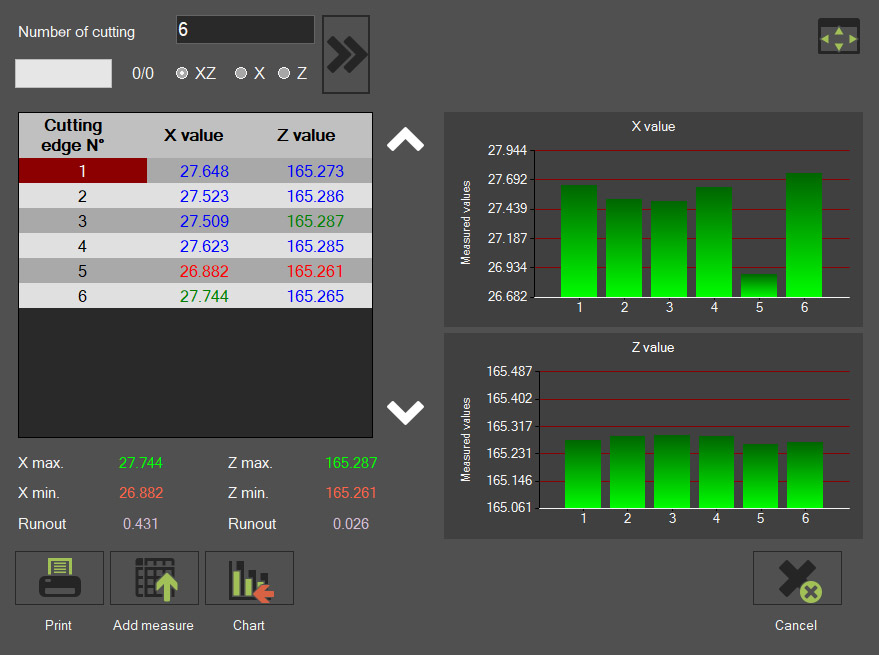
Task: Click bar 5 in X value chart
Action: pyautogui.click(x=759, y=286)
